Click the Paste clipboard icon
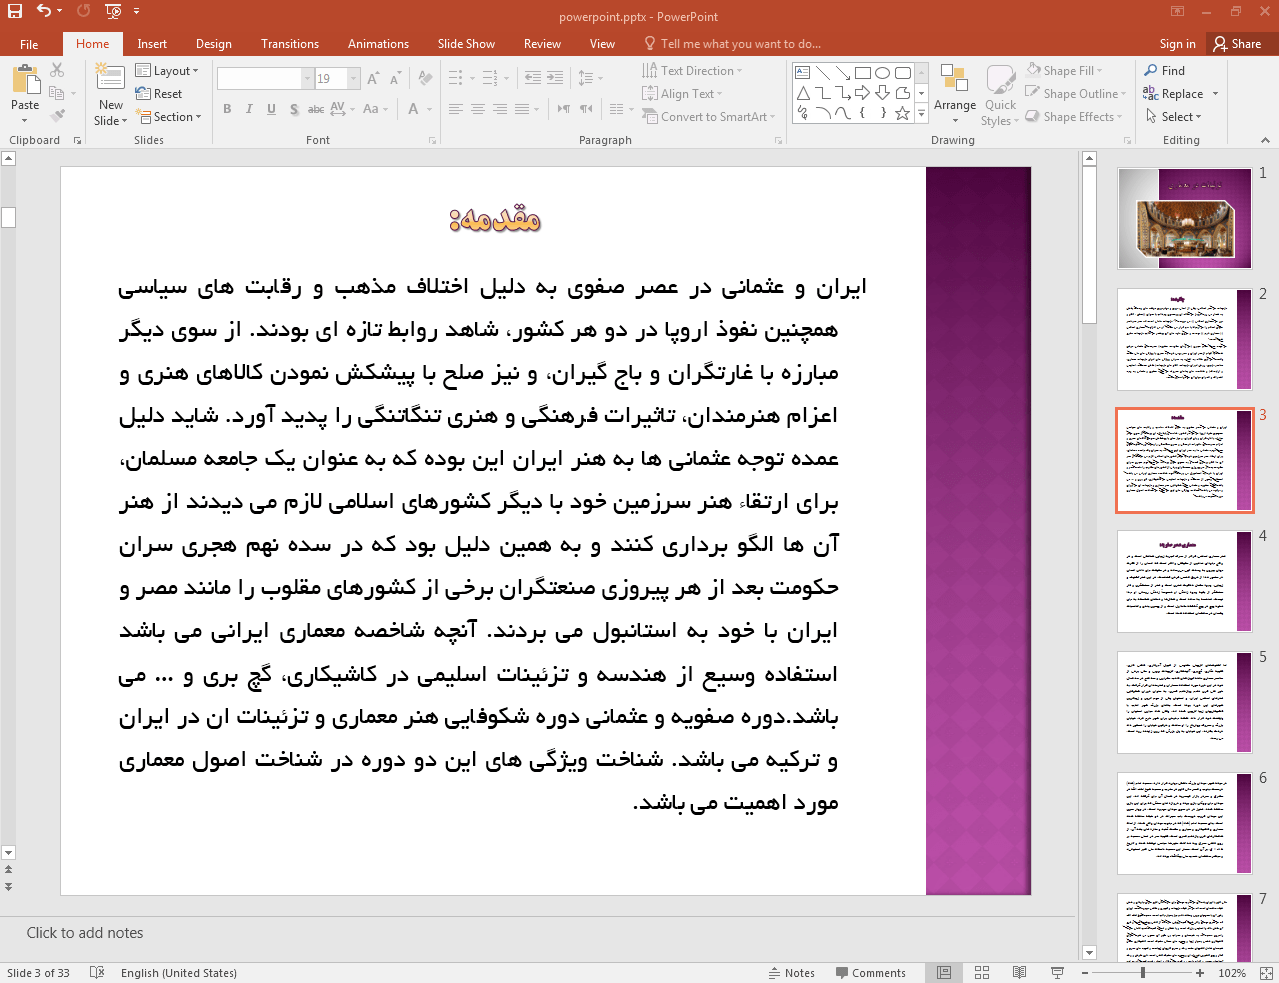Image resolution: width=1279 pixels, height=983 pixels. pyautogui.click(x=25, y=80)
